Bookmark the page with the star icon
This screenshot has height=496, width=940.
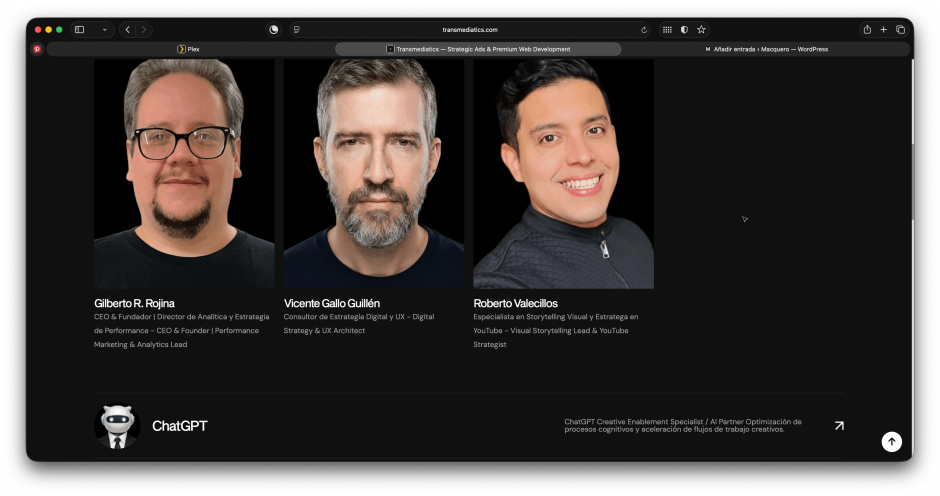(x=701, y=30)
